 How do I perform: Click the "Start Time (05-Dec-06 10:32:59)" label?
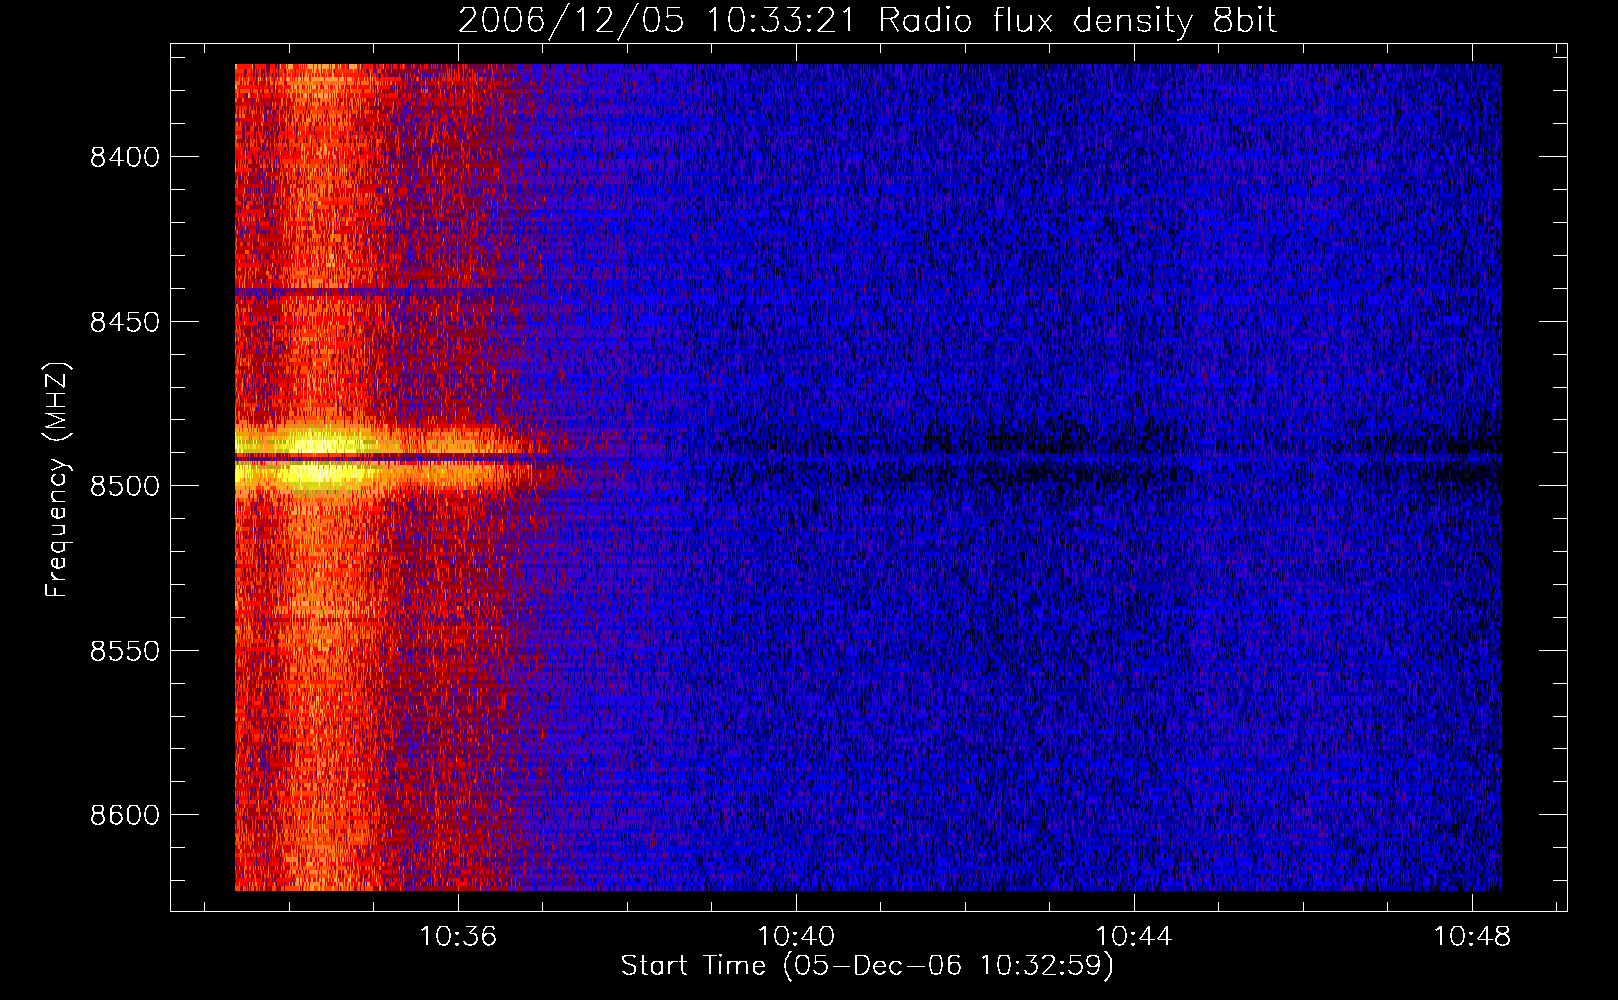point(867,966)
